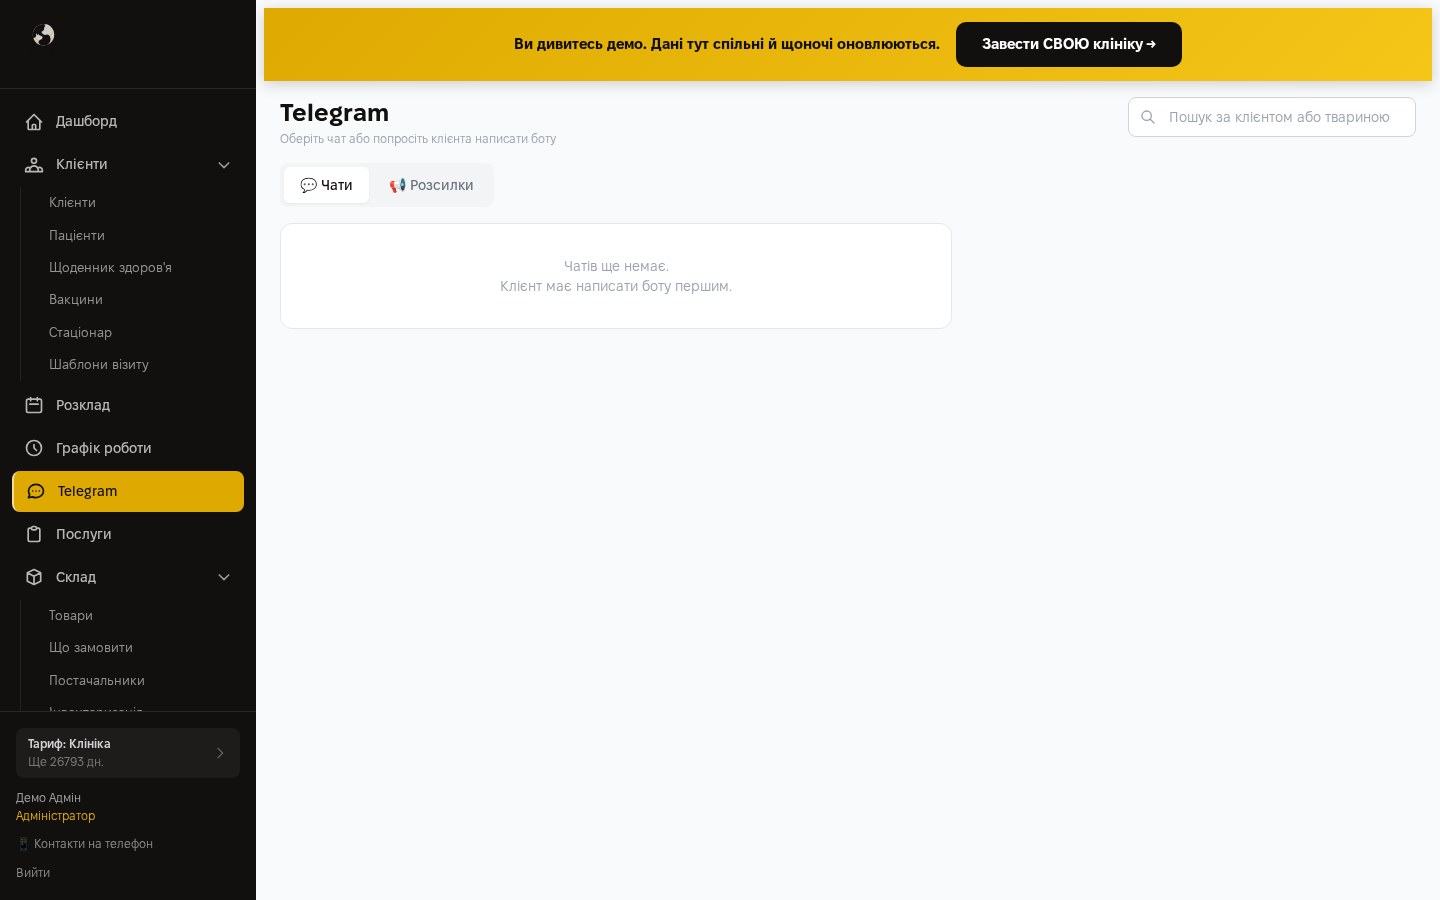
Task: Click the clinic logo icon in sidebar
Action: pyautogui.click(x=43, y=35)
